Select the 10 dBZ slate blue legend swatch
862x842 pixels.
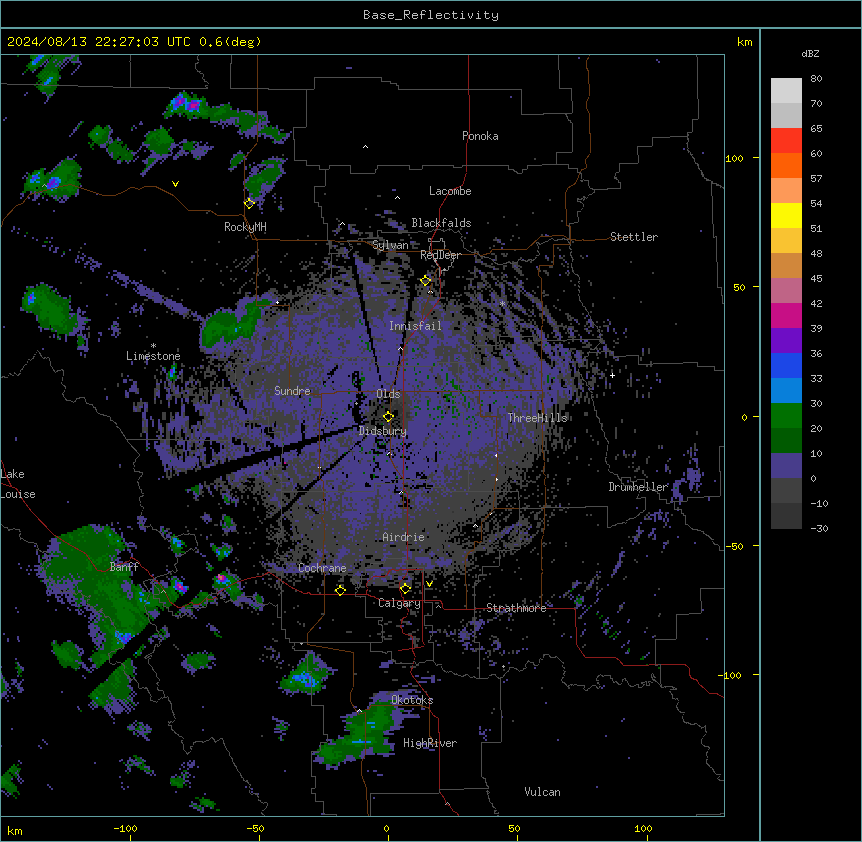tap(786, 466)
